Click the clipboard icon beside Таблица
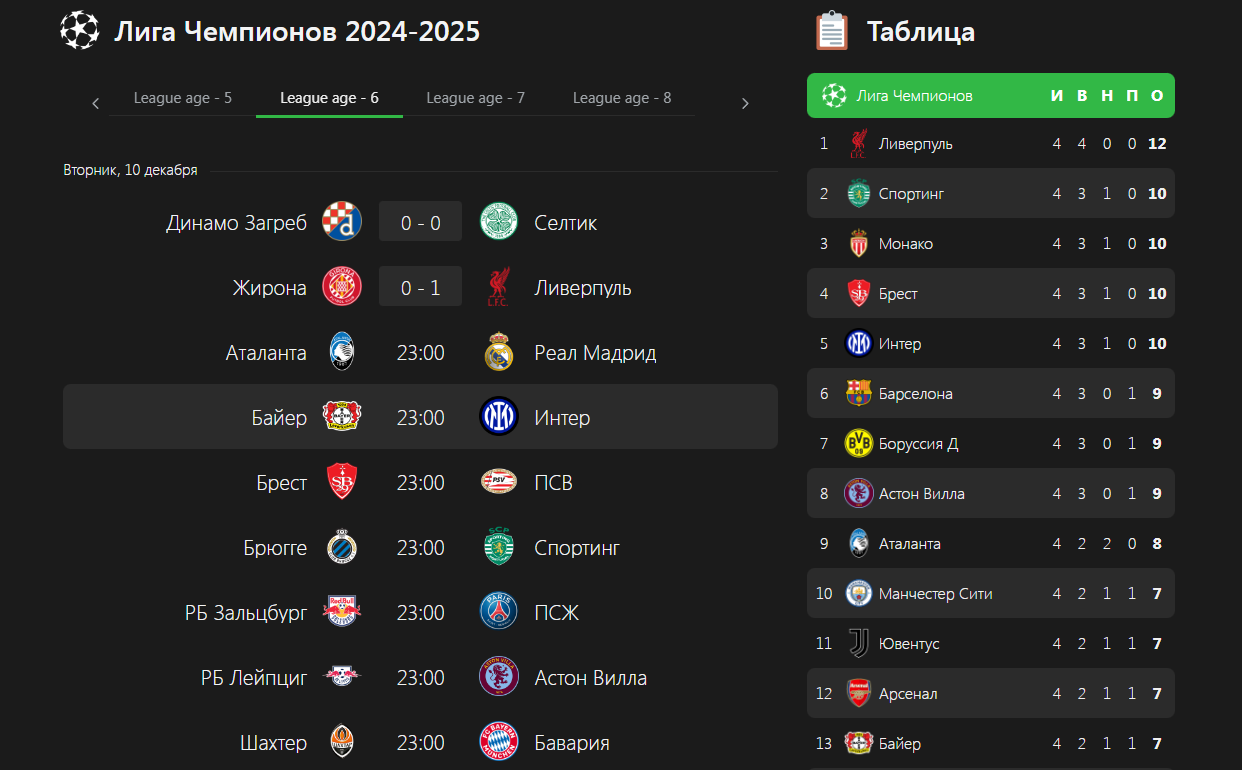 (831, 31)
